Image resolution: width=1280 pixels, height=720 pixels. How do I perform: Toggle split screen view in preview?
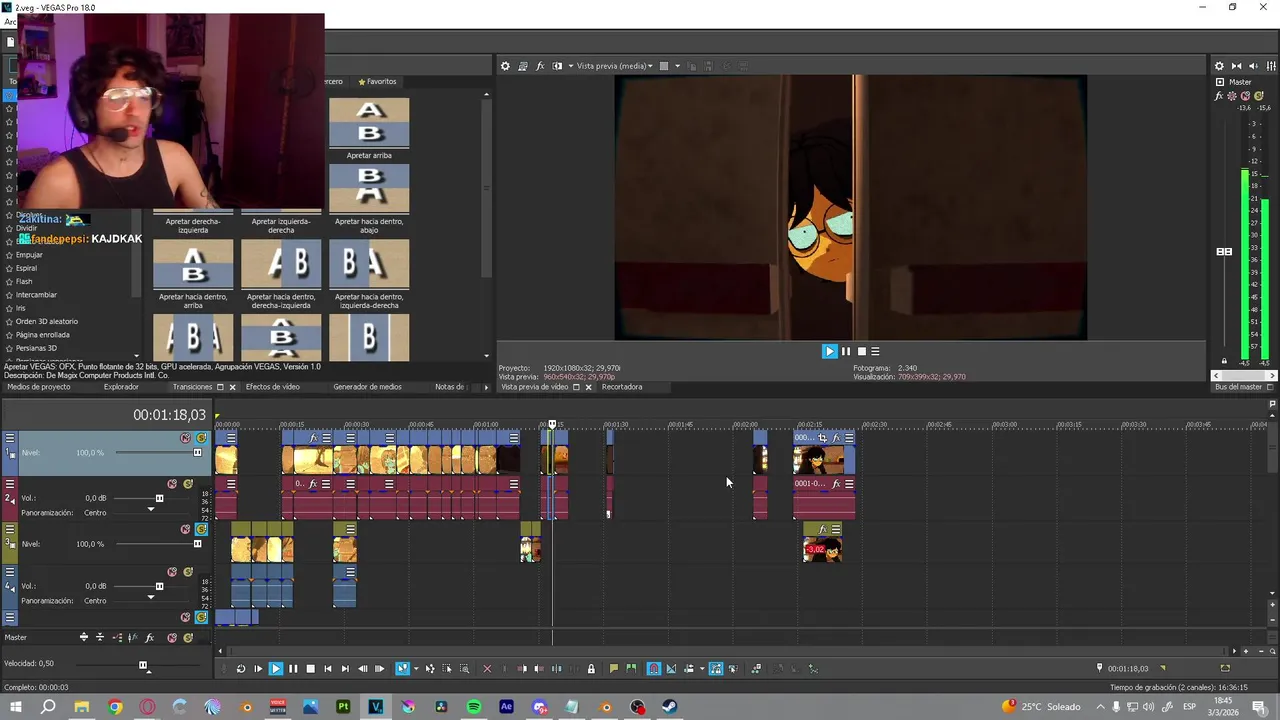click(x=558, y=66)
